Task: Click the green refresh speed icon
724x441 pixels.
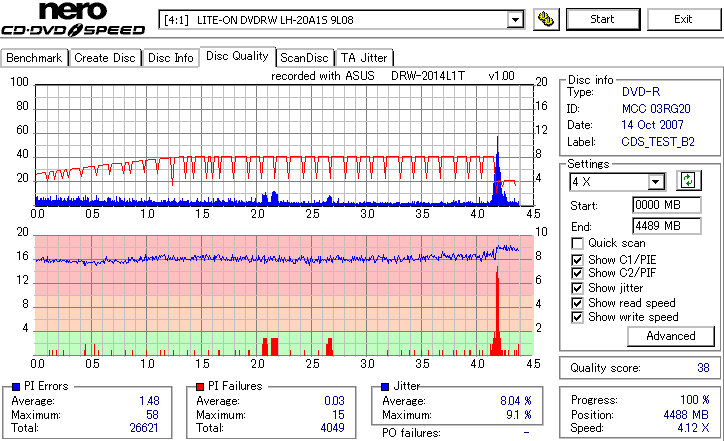Action: pyautogui.click(x=688, y=180)
